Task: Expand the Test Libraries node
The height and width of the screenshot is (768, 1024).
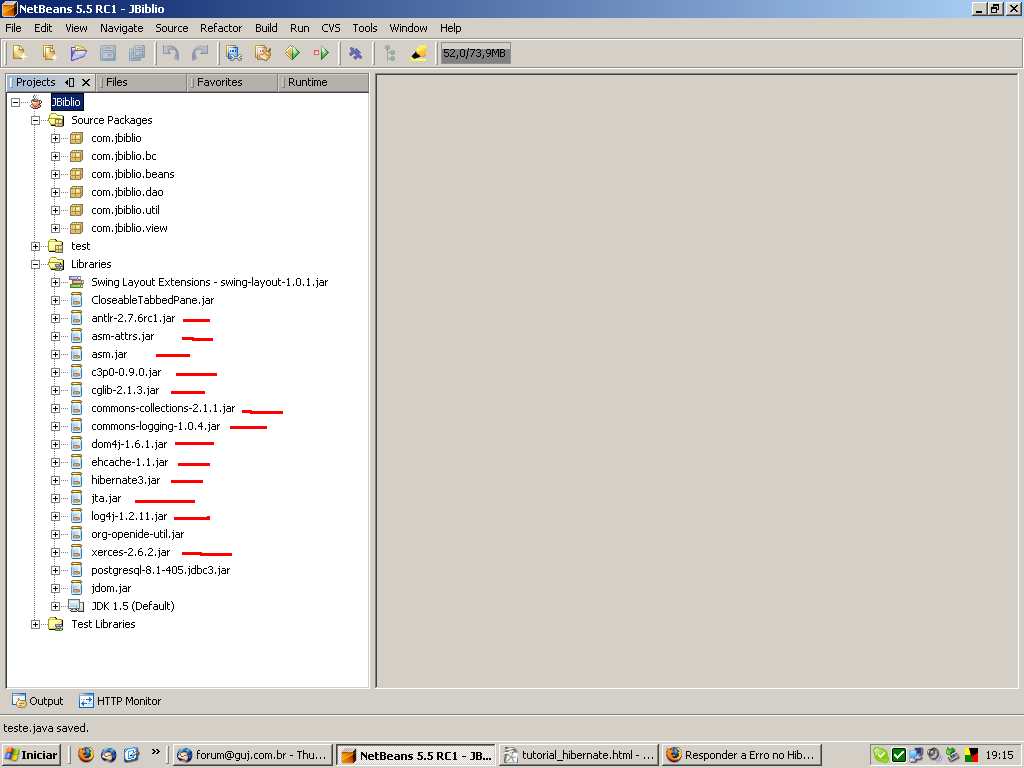Action: (x=35, y=624)
